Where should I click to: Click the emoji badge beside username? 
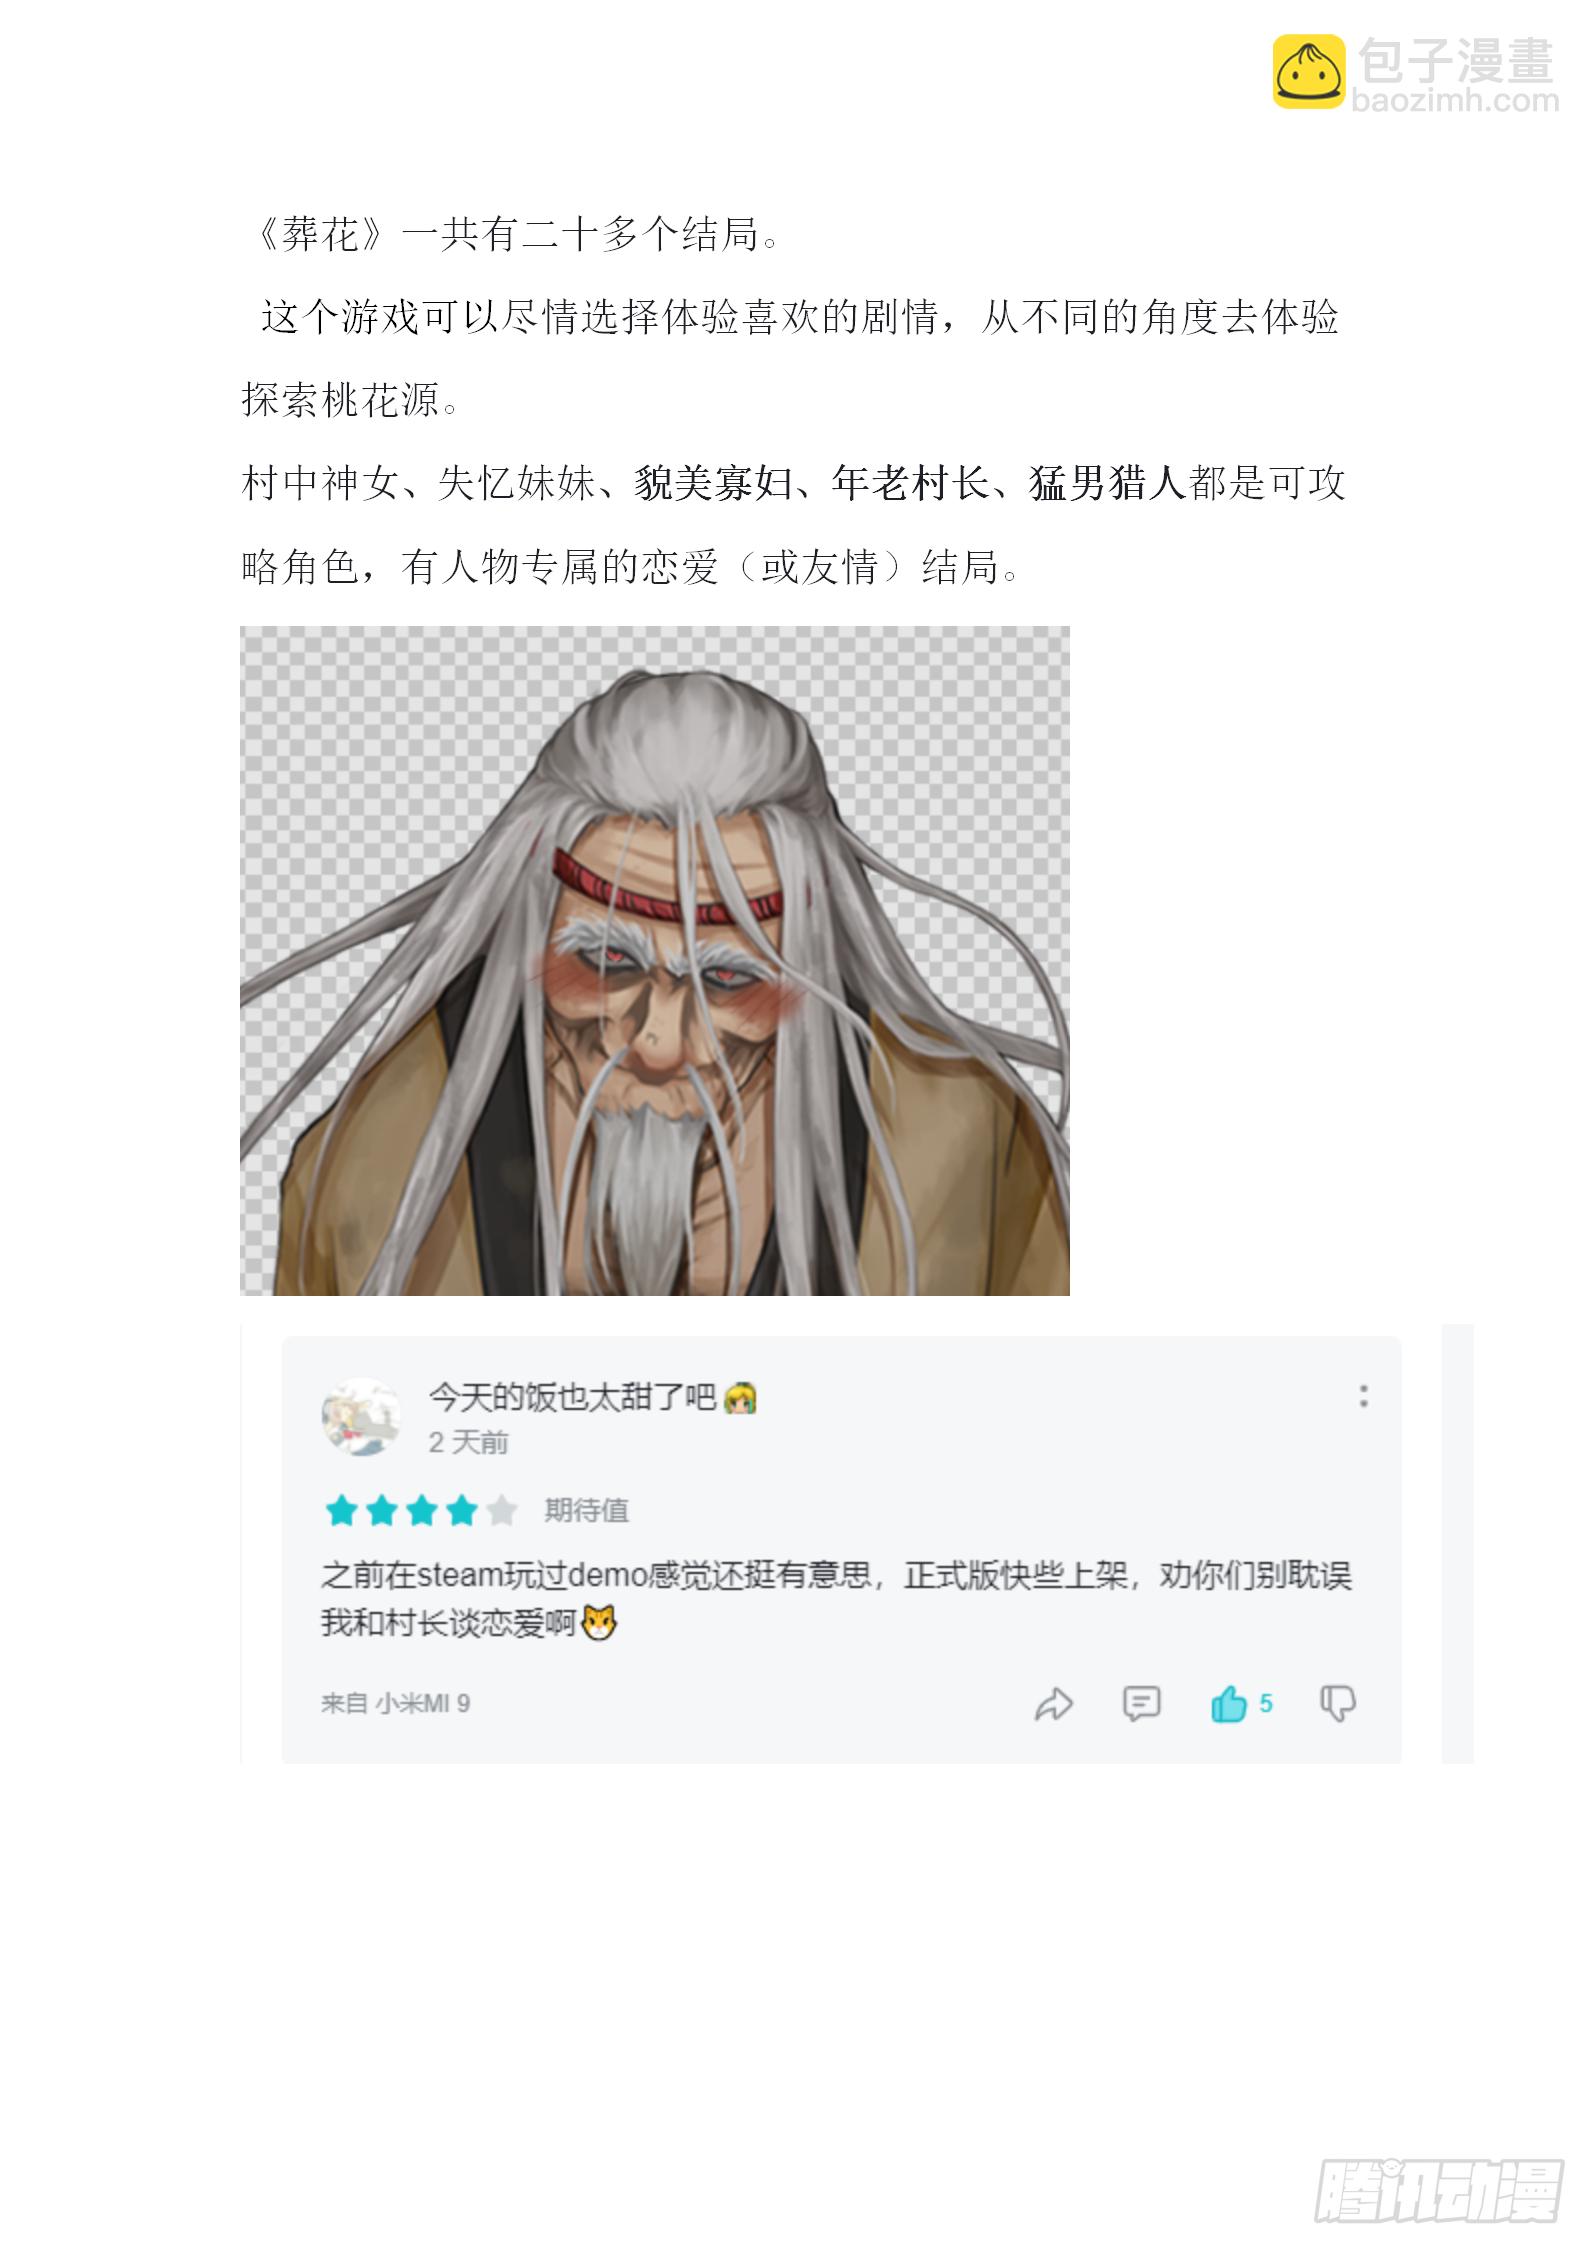click(x=740, y=1397)
